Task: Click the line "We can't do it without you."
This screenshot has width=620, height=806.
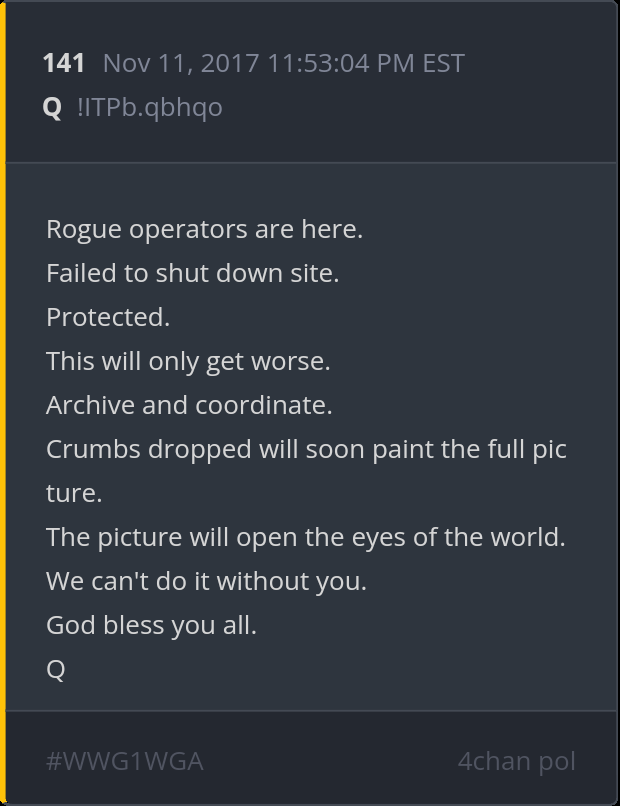Action: coord(206,581)
